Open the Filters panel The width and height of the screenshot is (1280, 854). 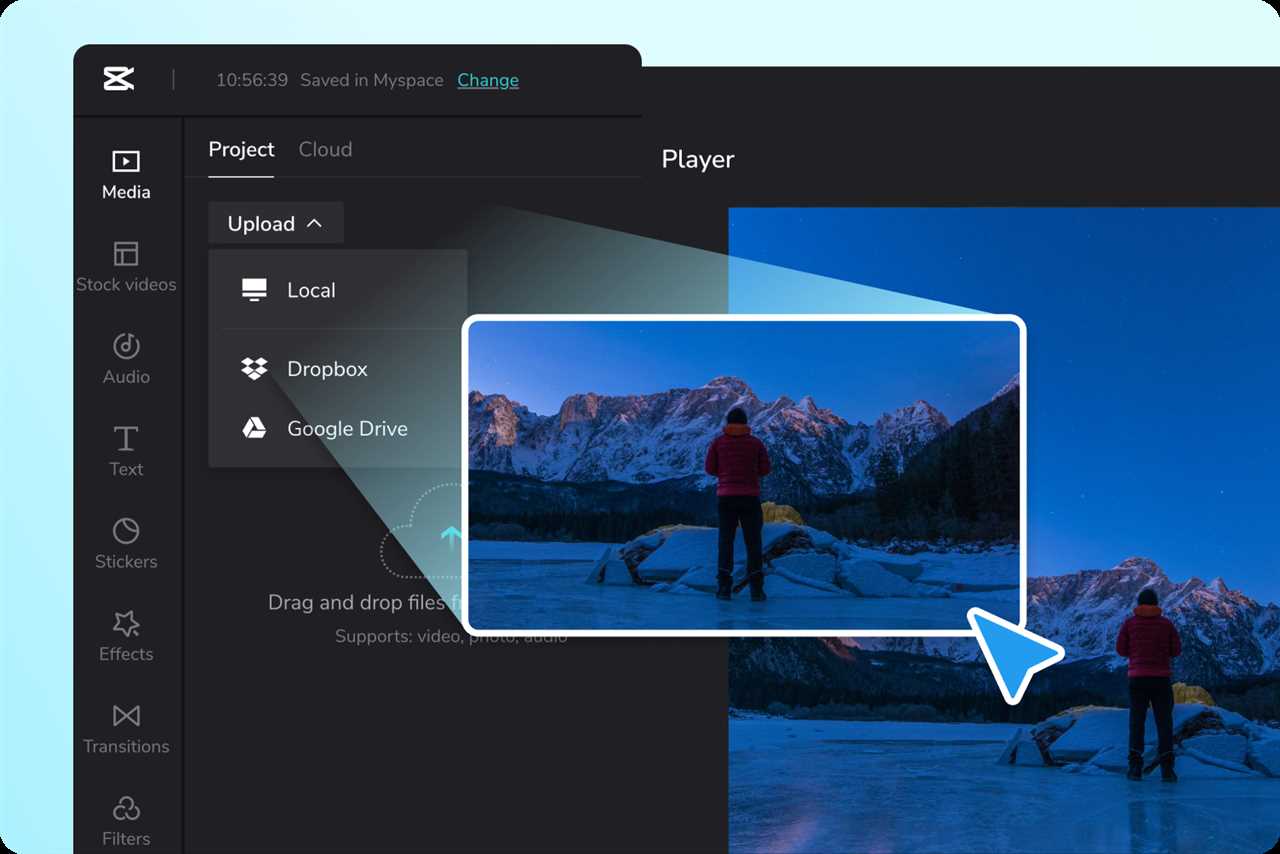(x=126, y=808)
